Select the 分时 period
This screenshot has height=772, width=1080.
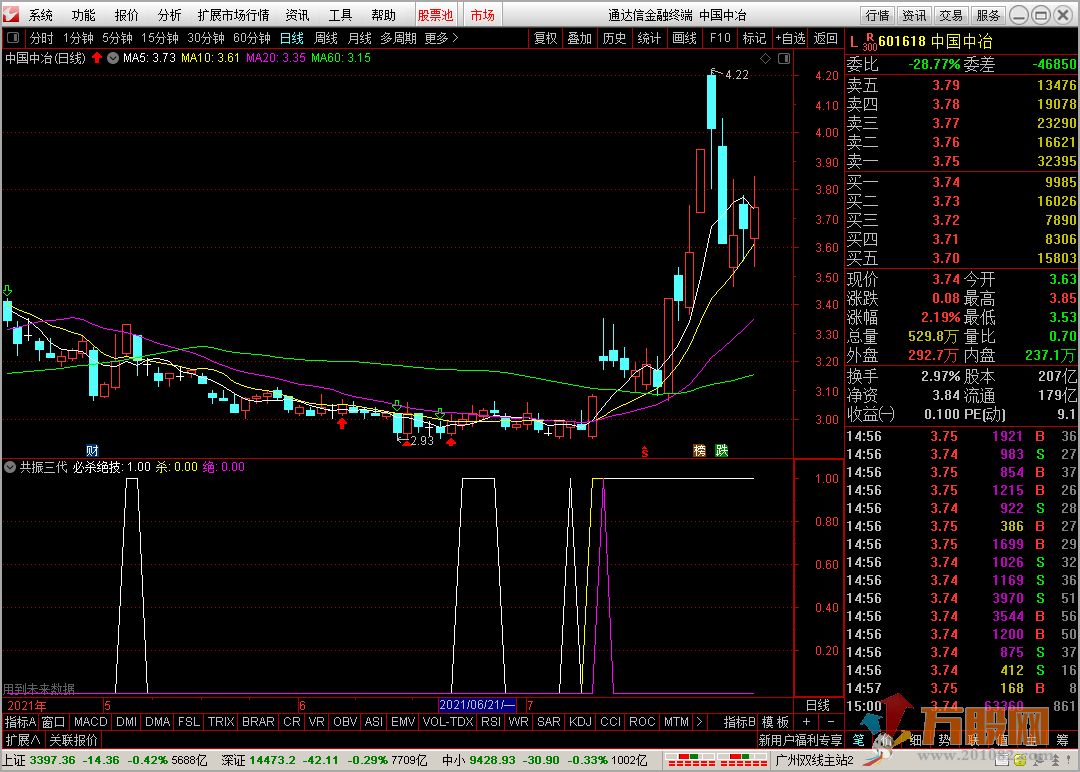coord(41,38)
